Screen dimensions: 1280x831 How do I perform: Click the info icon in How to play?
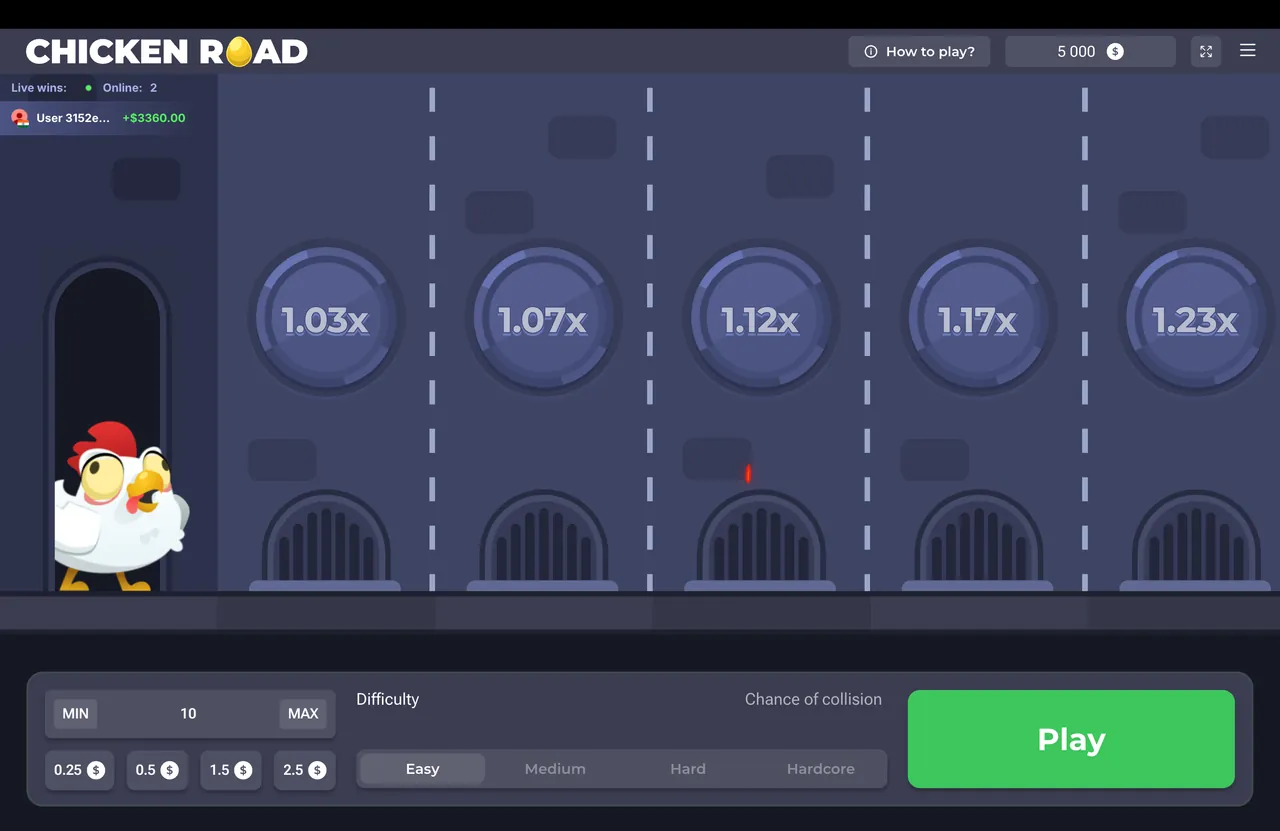[x=870, y=51]
